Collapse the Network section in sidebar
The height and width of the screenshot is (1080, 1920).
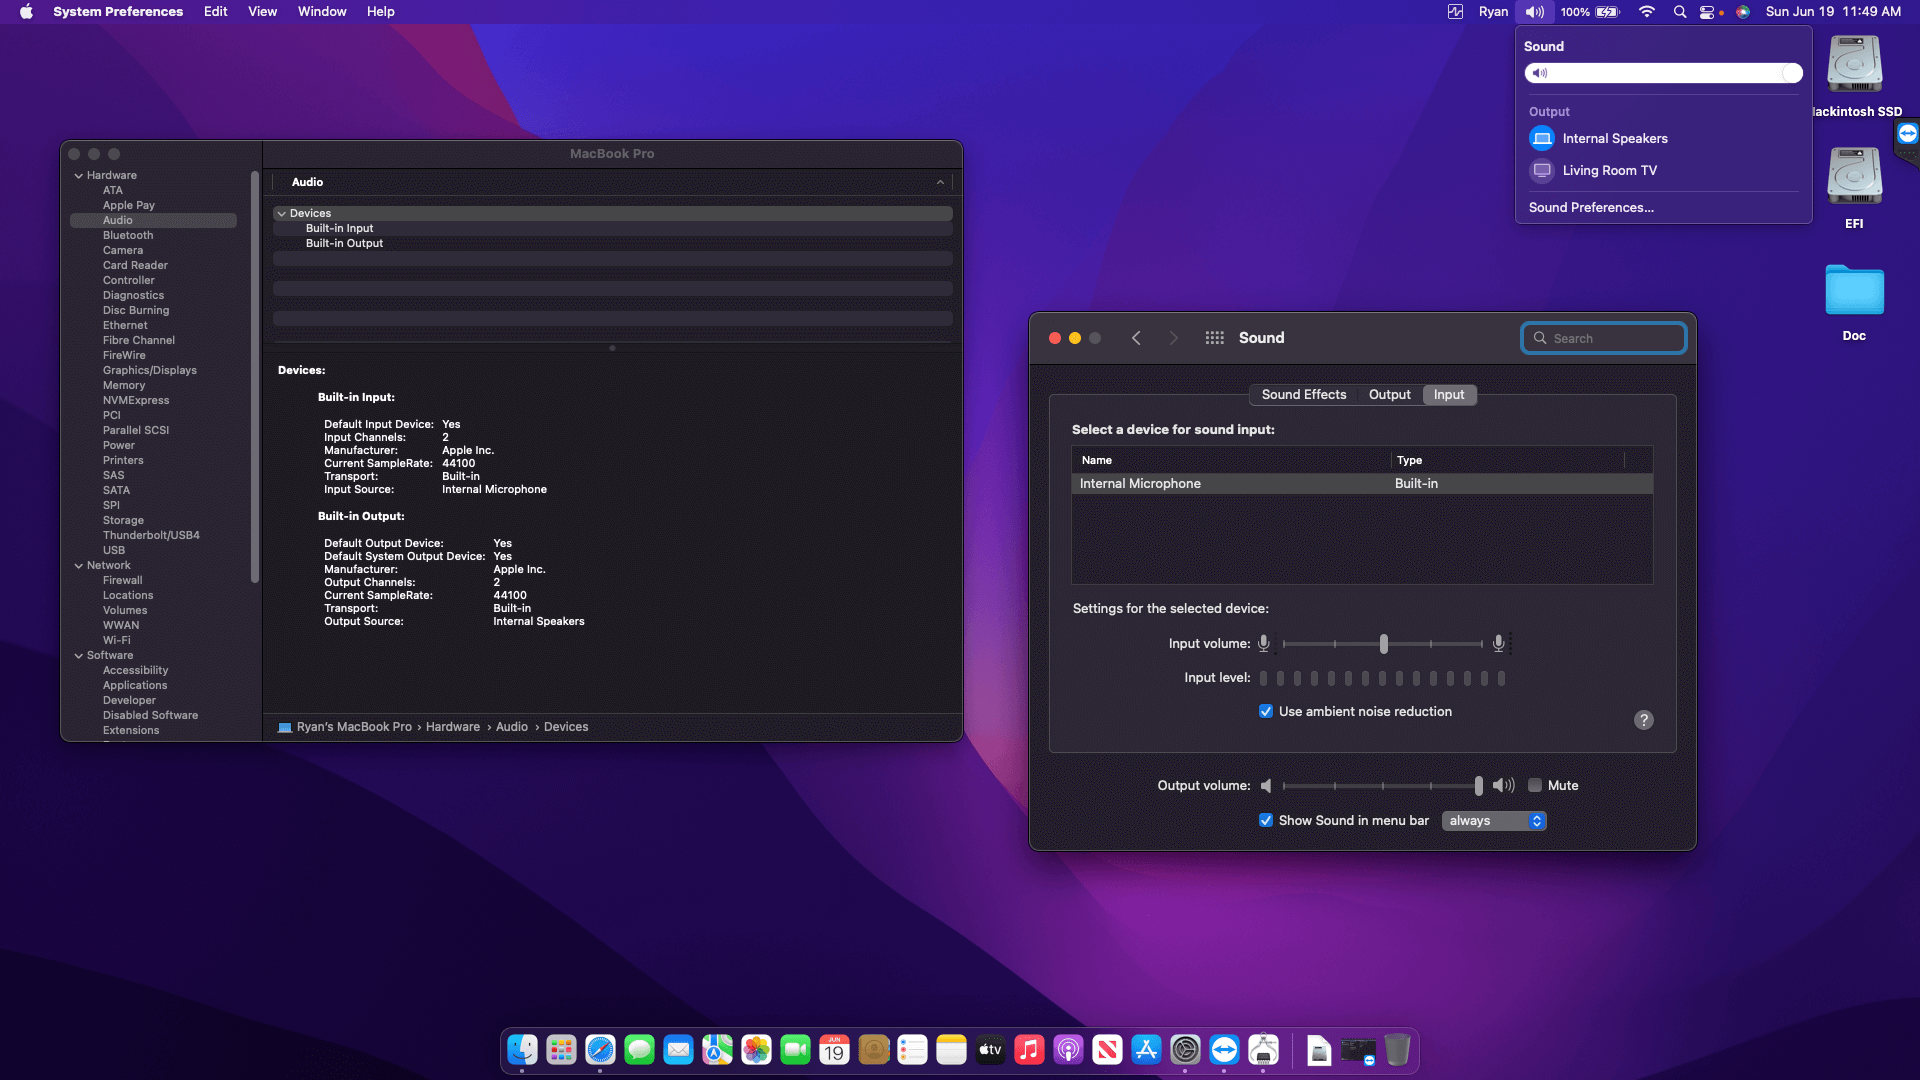pyautogui.click(x=79, y=565)
